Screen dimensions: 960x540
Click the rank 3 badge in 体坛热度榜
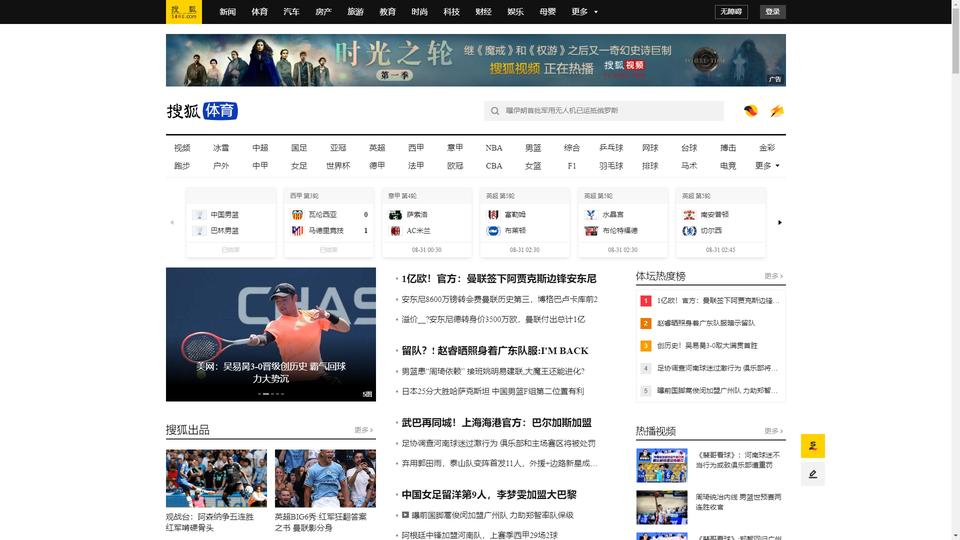(645, 346)
